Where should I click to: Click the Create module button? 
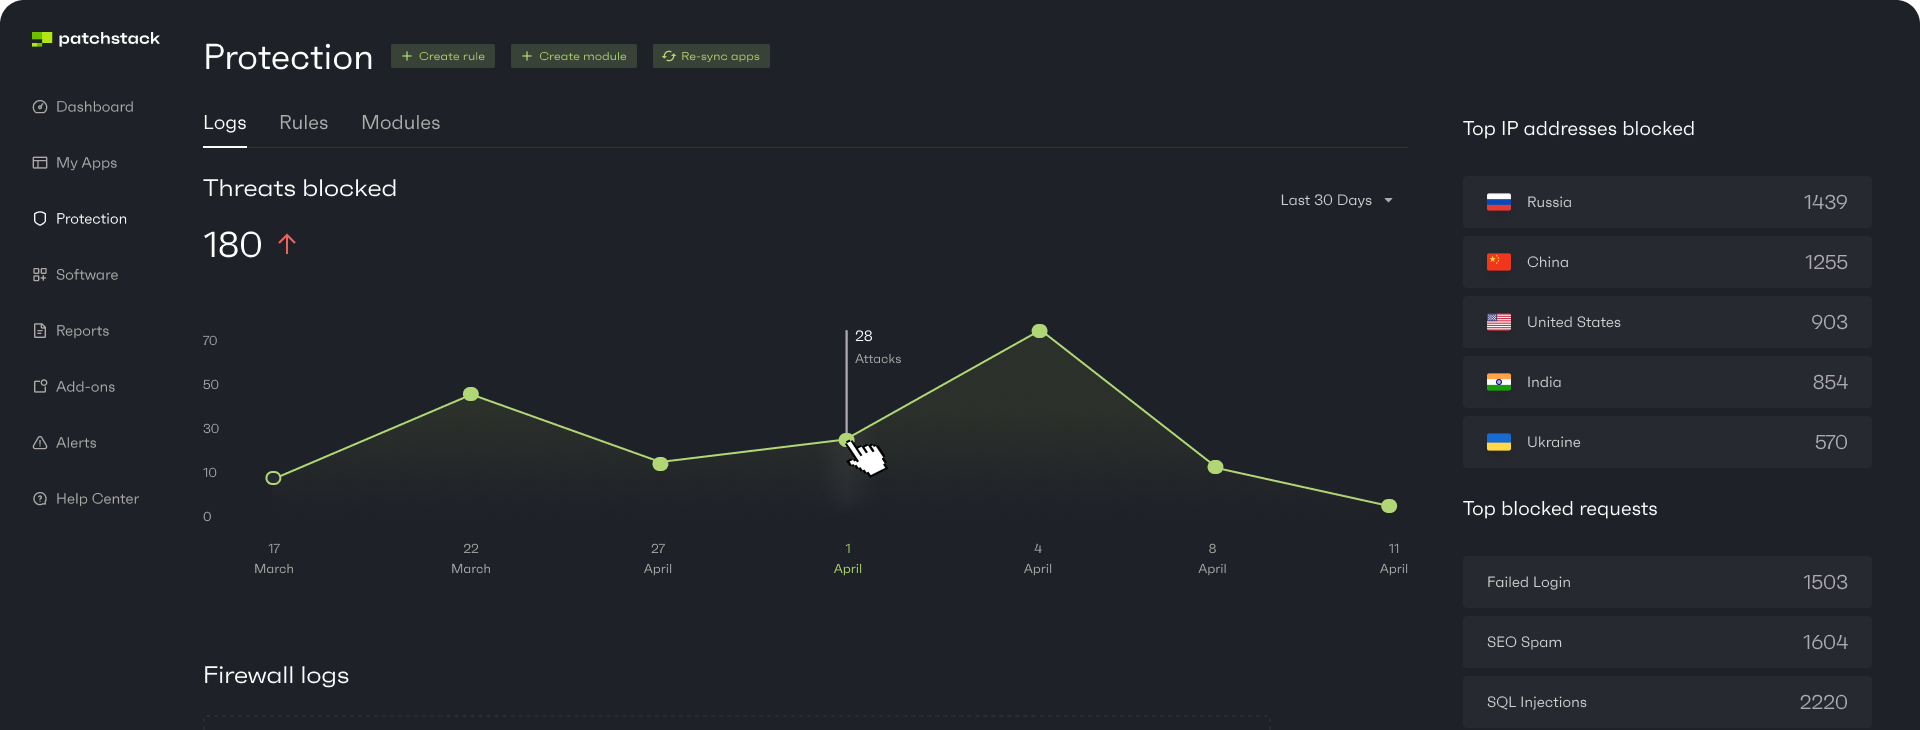tap(574, 56)
